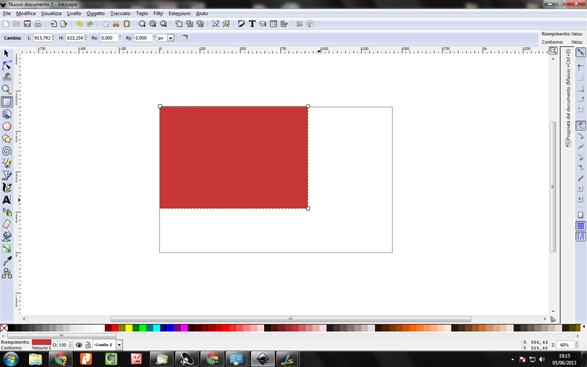Open the Align and Distribute dialog icon
This screenshot has height=367, width=587.
coord(284,24)
